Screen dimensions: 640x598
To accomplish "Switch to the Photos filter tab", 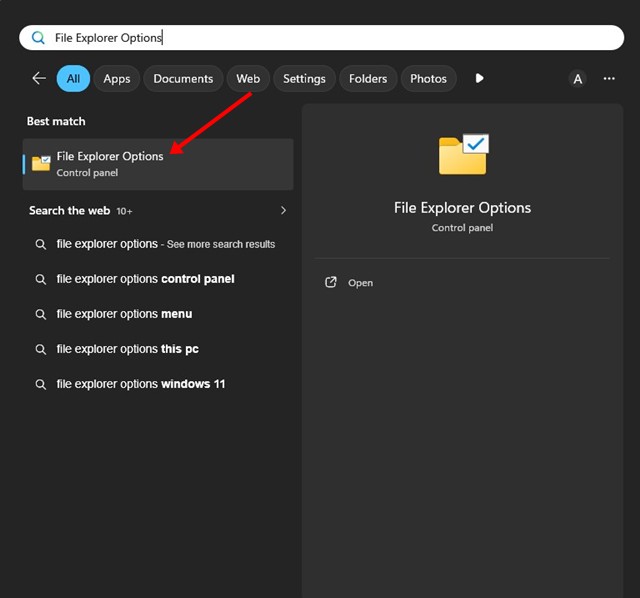I will tap(429, 78).
